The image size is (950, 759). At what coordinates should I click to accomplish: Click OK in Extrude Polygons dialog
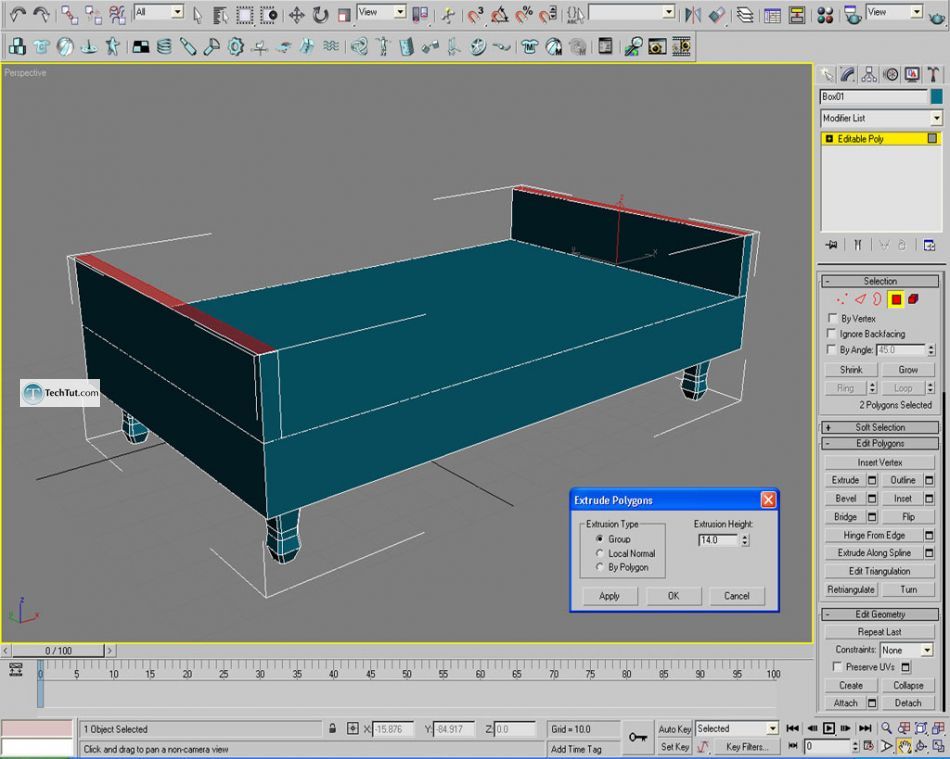click(x=674, y=596)
